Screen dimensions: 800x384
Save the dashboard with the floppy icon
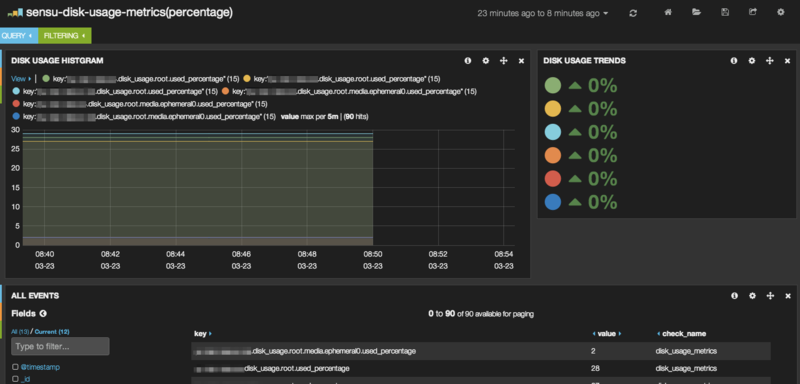725,12
